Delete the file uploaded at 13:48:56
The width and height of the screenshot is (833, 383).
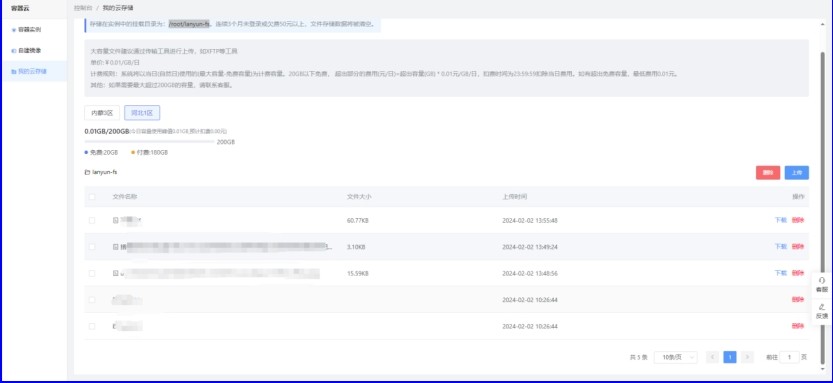point(797,273)
